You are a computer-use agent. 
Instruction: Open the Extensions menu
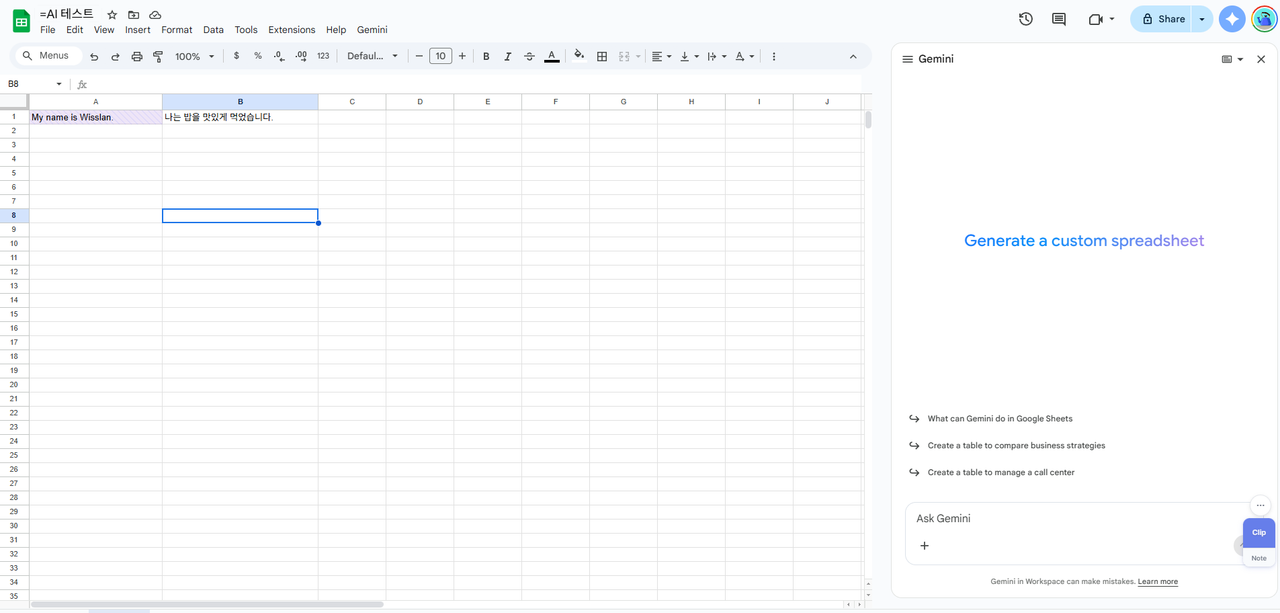(x=291, y=30)
